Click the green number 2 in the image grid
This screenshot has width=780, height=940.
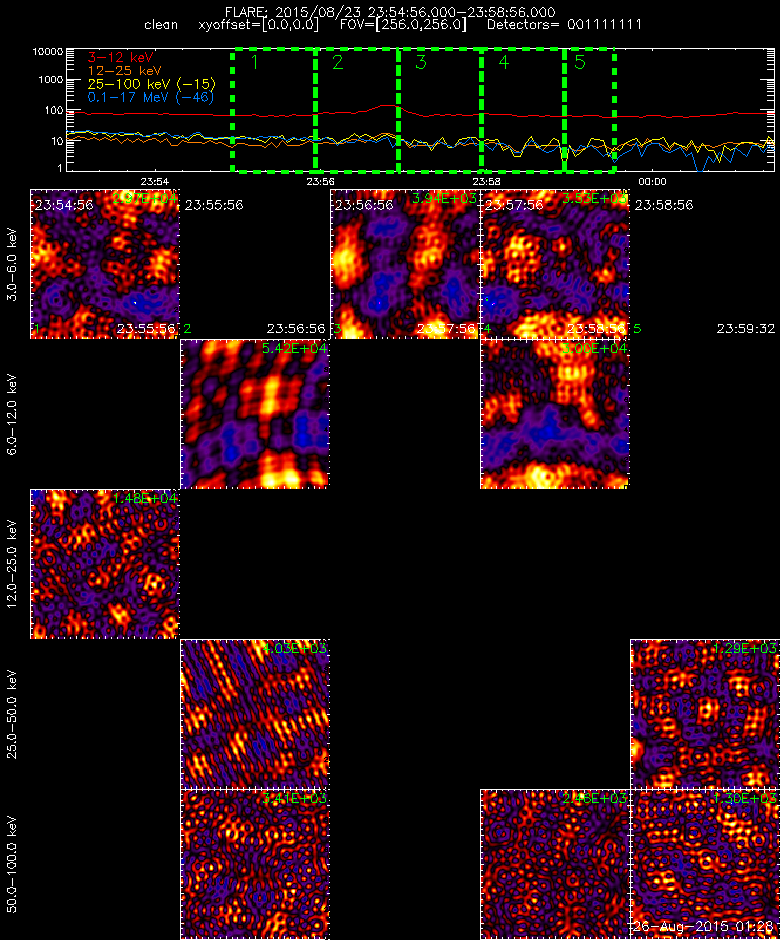188,329
